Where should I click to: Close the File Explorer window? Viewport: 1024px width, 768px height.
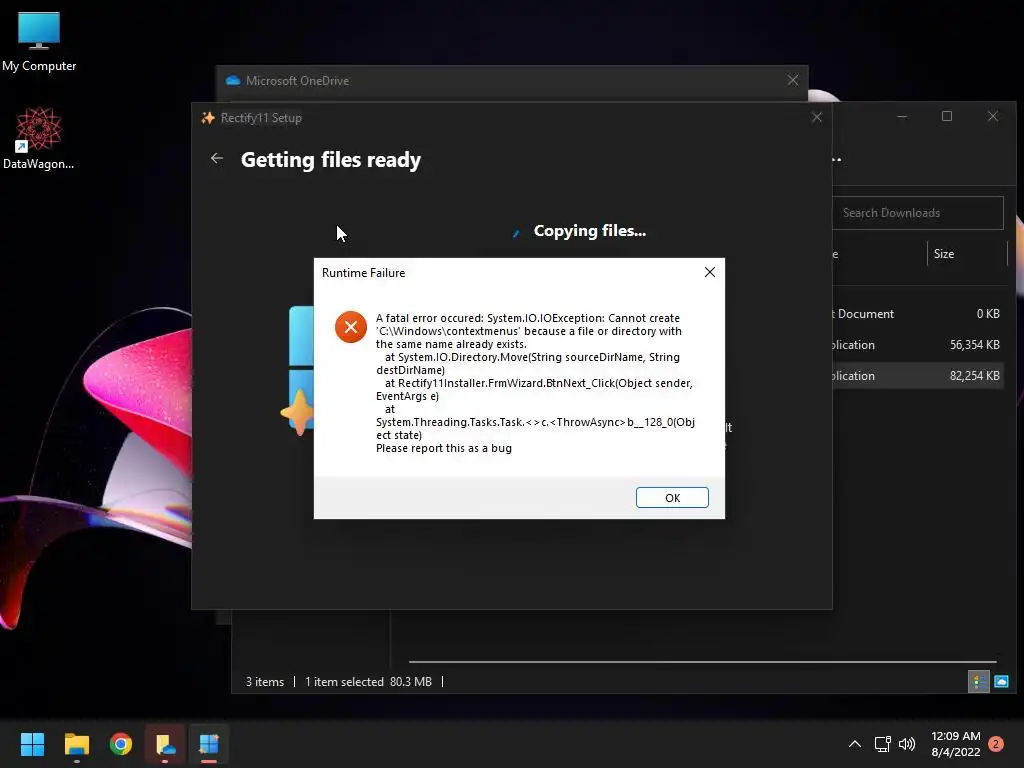(993, 116)
